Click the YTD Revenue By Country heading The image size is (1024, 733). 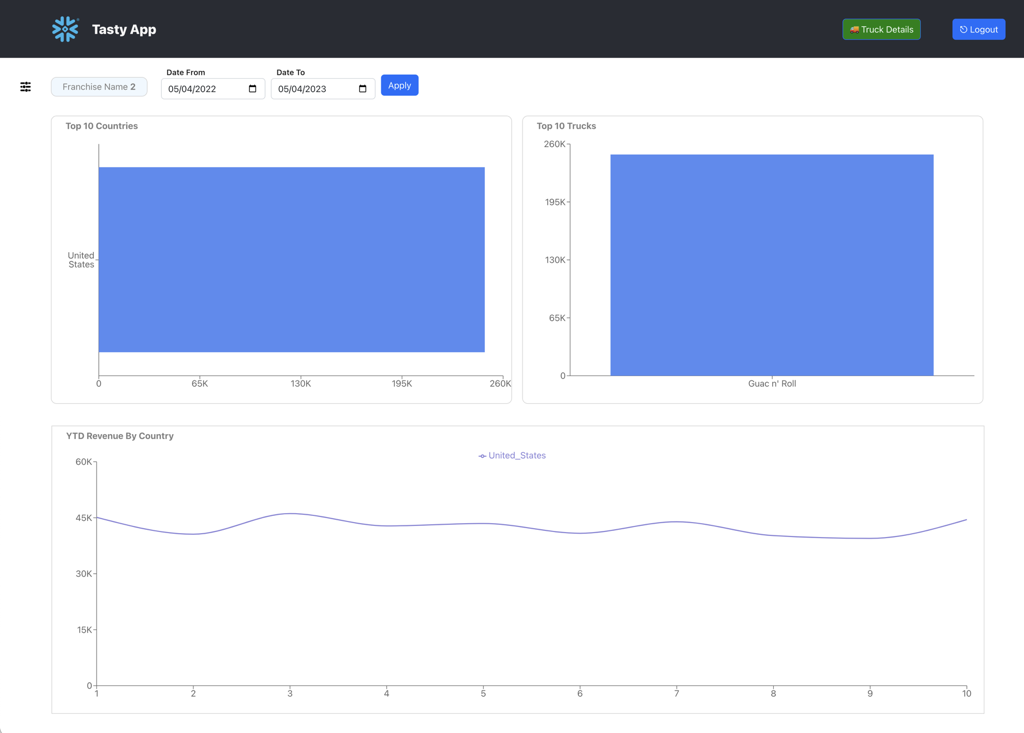[x=120, y=436]
